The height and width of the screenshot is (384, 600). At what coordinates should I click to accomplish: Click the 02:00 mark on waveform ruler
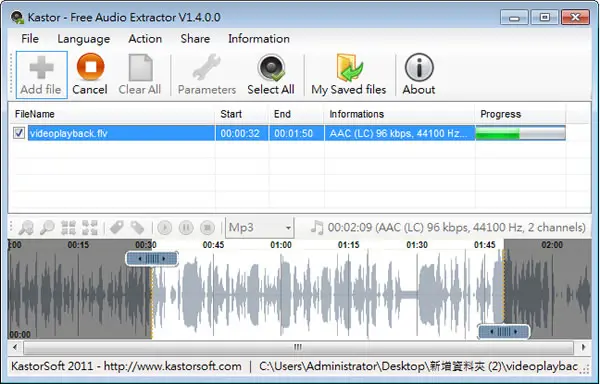(x=552, y=245)
